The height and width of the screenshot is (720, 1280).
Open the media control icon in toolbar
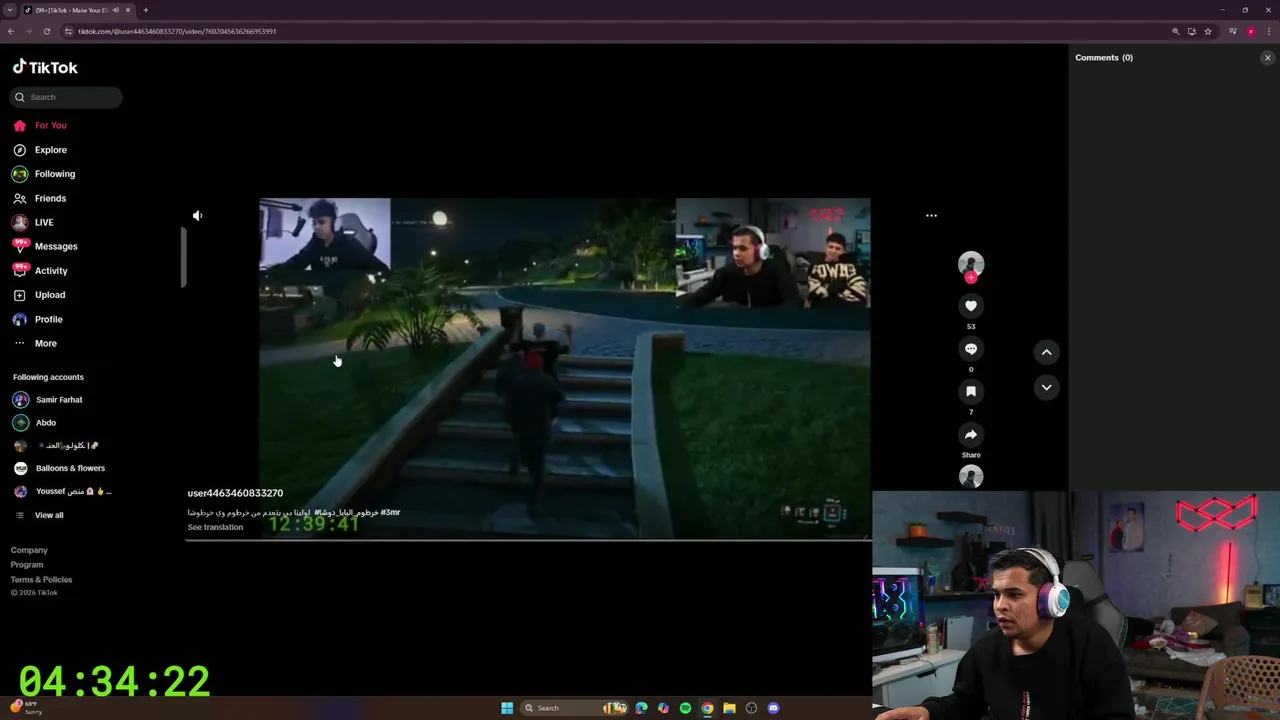click(1233, 31)
